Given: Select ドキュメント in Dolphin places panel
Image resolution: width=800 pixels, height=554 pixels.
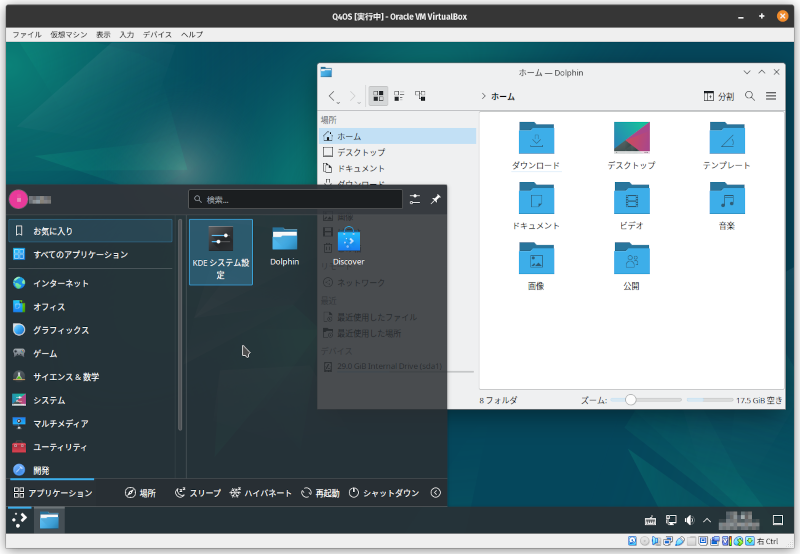Looking at the screenshot, I should point(398,168).
